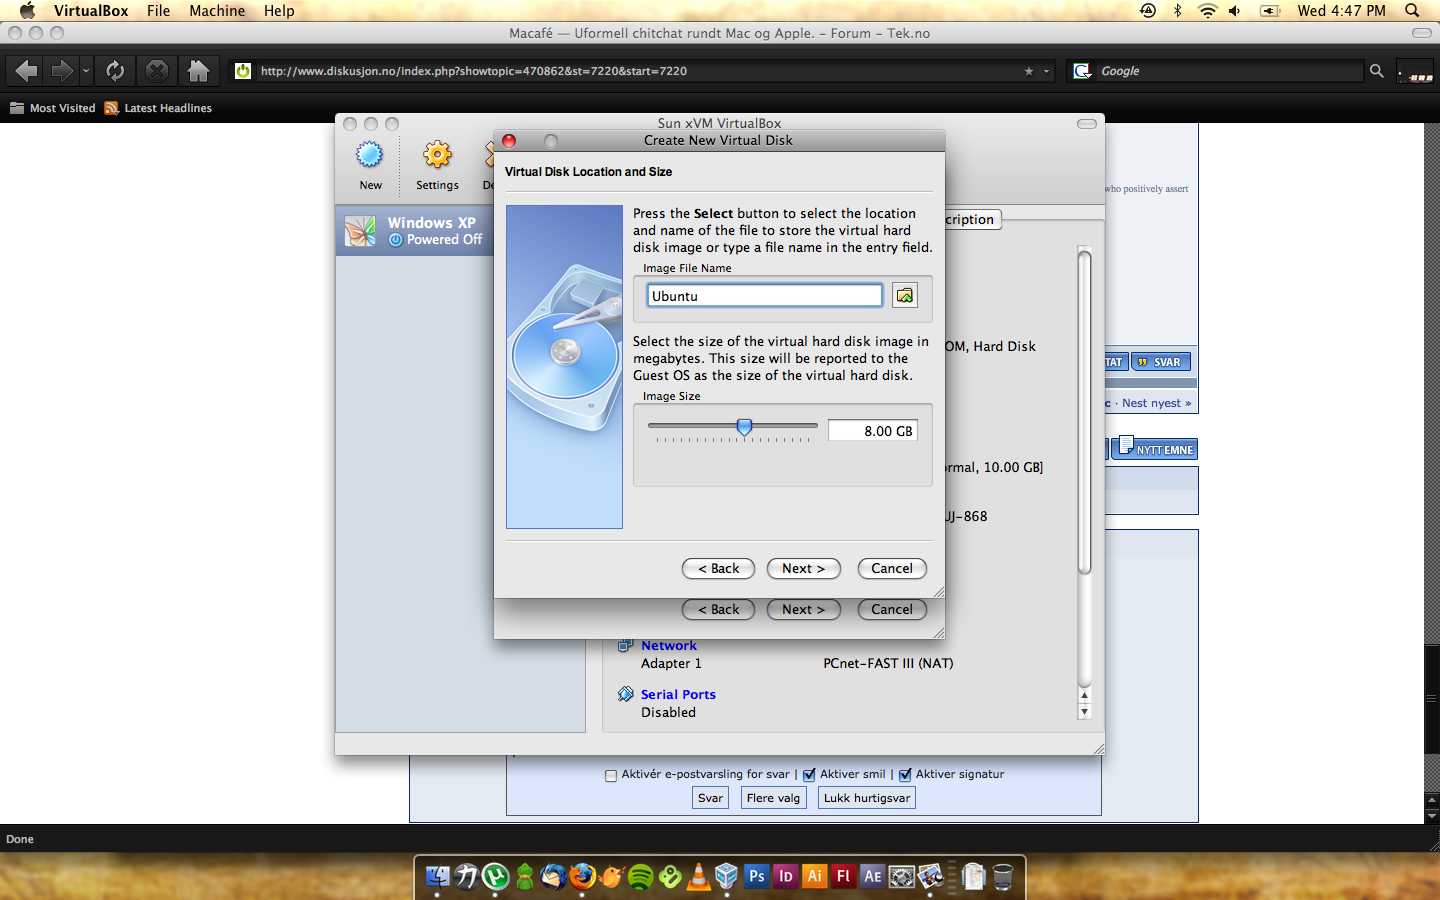The width and height of the screenshot is (1440, 900).
Task: Click Next in Create New Virtual Disk dialog
Action: [x=804, y=568]
